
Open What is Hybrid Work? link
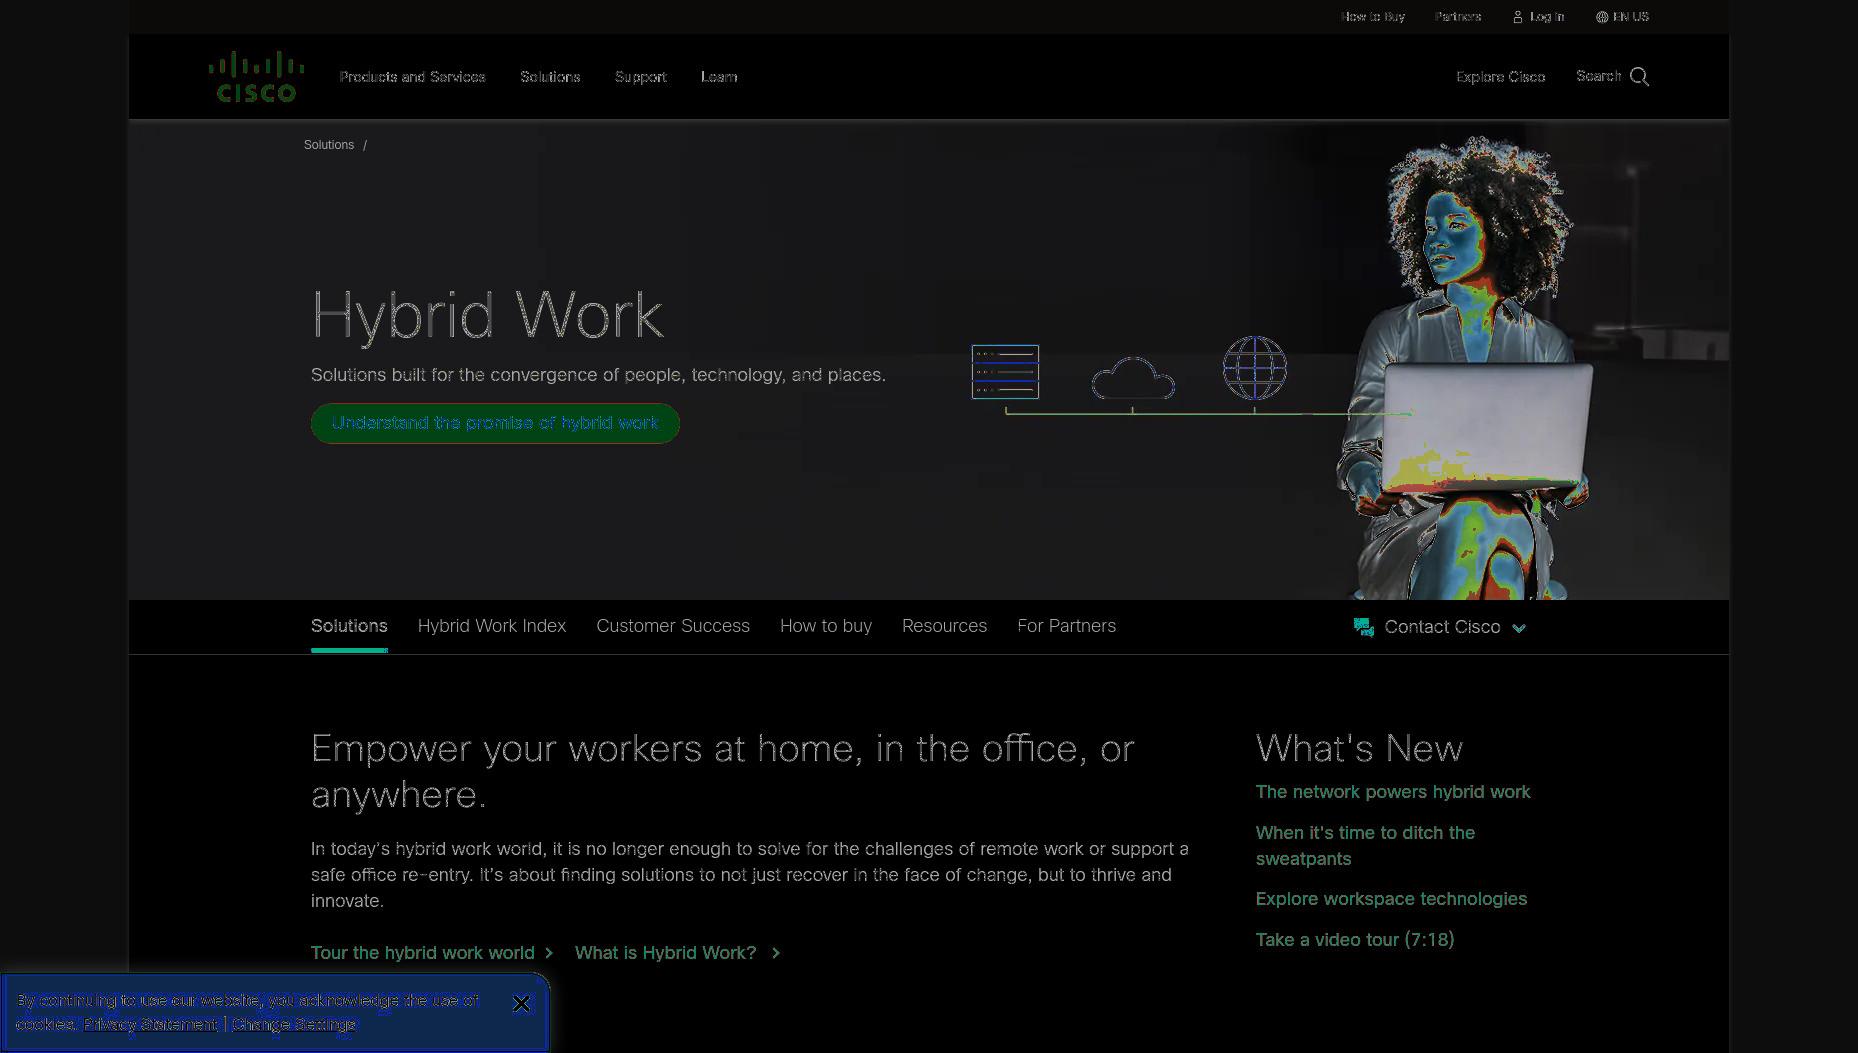point(665,953)
